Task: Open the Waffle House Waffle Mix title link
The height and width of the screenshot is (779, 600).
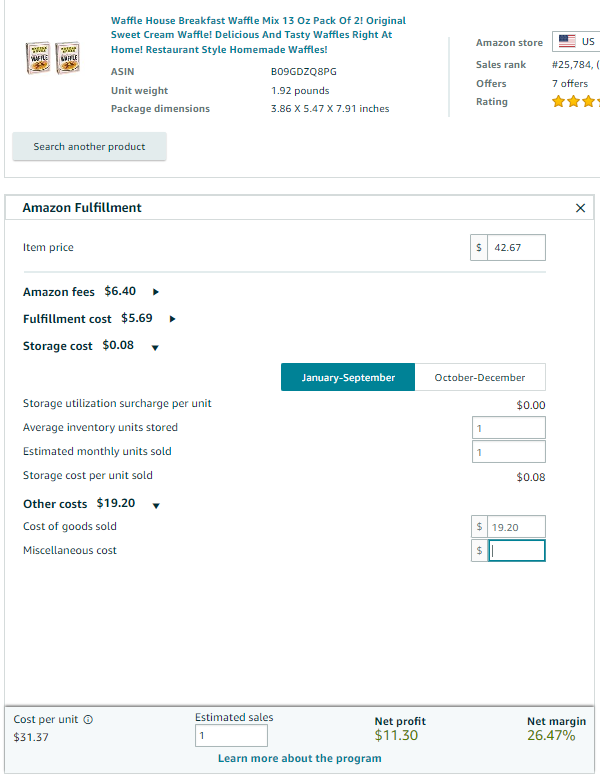Action: [258, 35]
